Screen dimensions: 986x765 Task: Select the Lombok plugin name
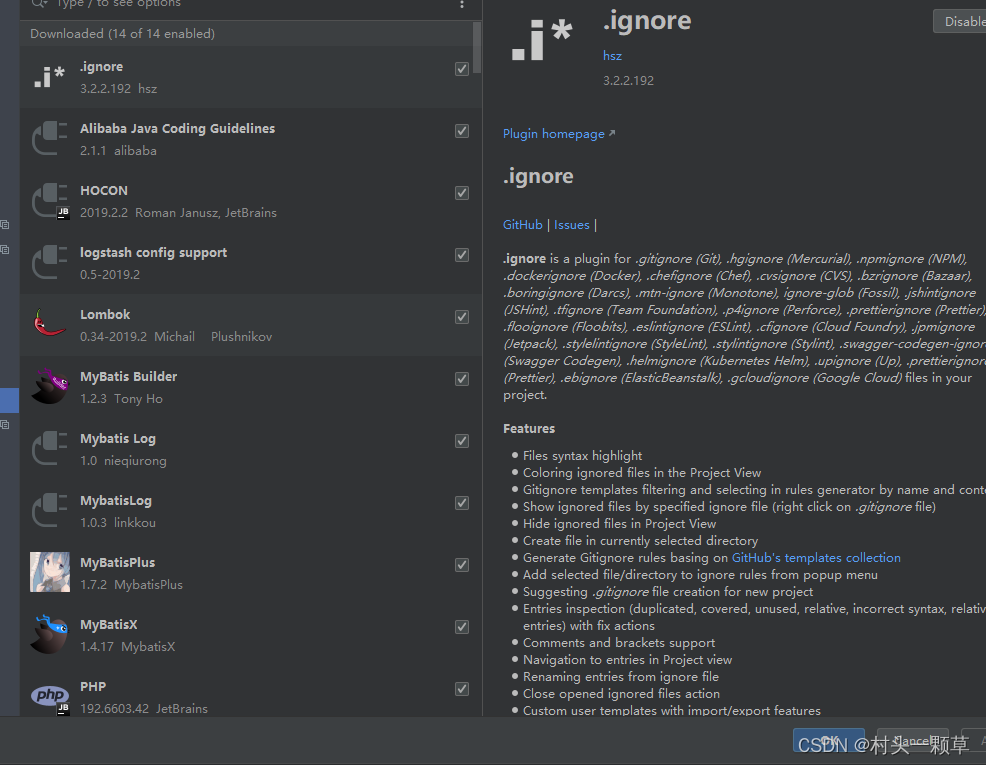pyautogui.click(x=105, y=314)
